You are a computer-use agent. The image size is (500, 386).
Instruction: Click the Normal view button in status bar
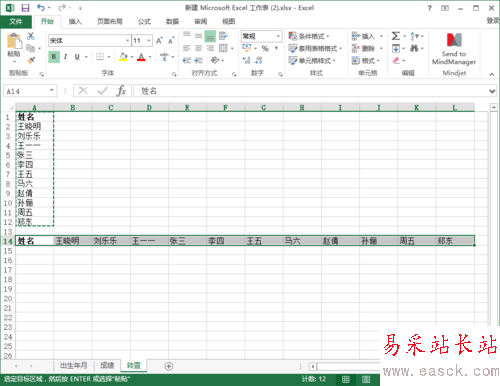(x=346, y=379)
